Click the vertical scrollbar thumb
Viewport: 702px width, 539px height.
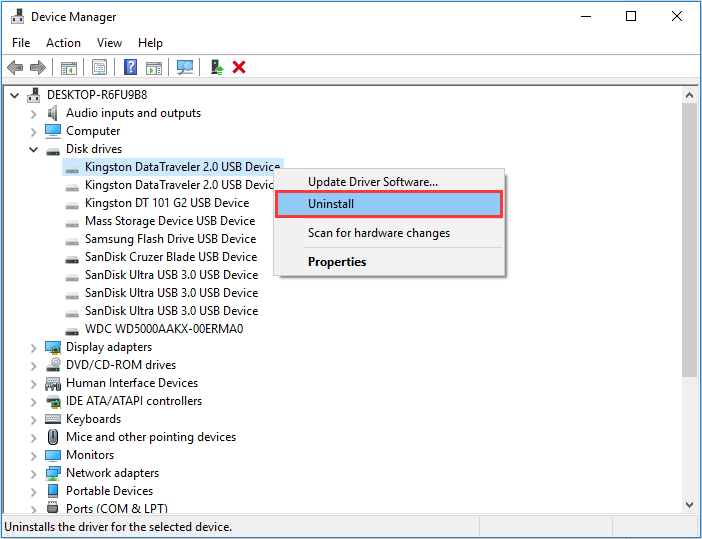[x=689, y=240]
